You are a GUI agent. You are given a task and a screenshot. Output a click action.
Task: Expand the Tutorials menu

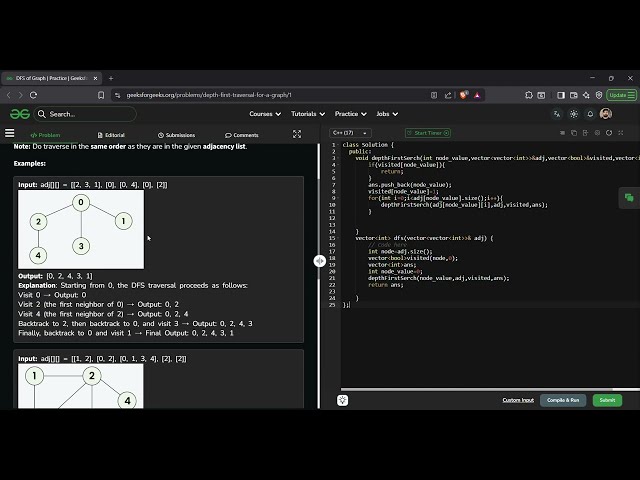(x=308, y=114)
